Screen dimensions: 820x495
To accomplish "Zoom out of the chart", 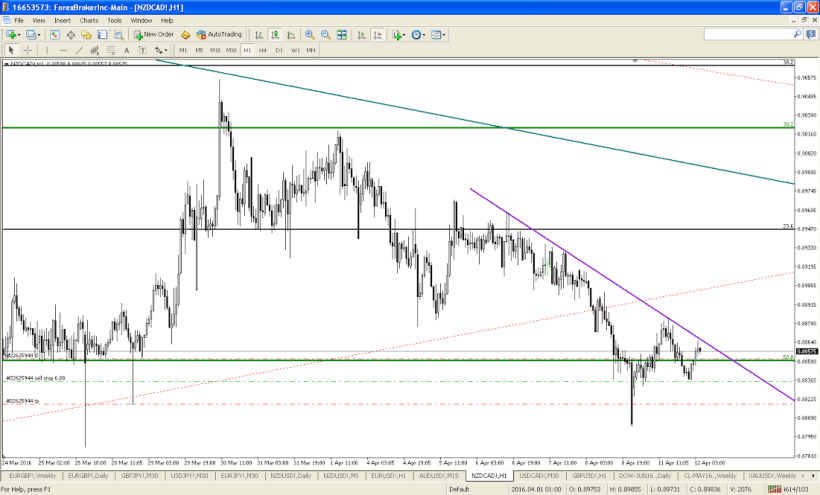I will pyautogui.click(x=324, y=34).
